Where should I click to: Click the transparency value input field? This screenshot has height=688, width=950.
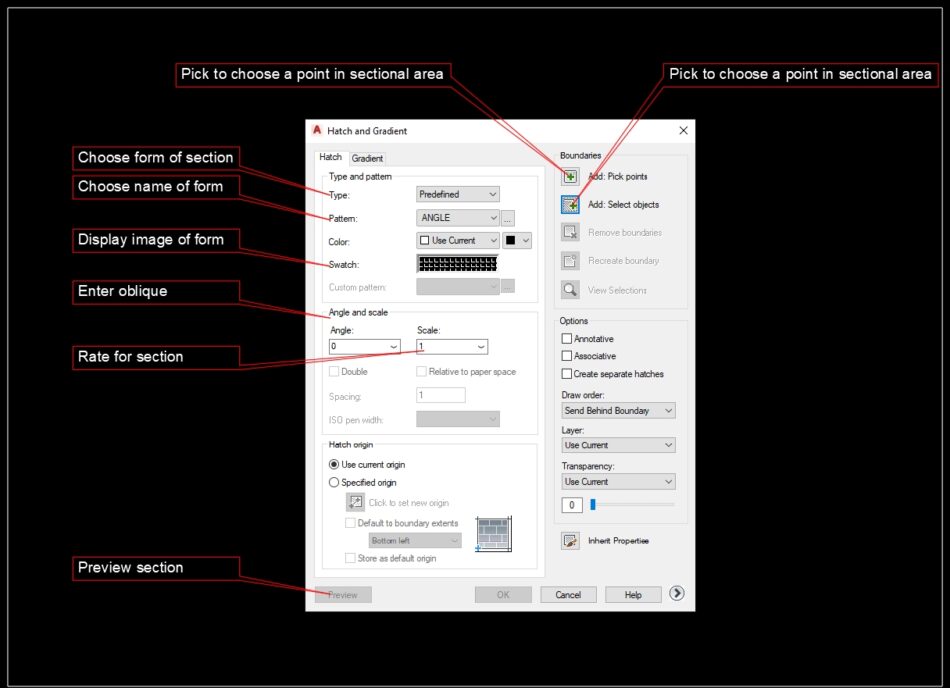pyautogui.click(x=571, y=505)
